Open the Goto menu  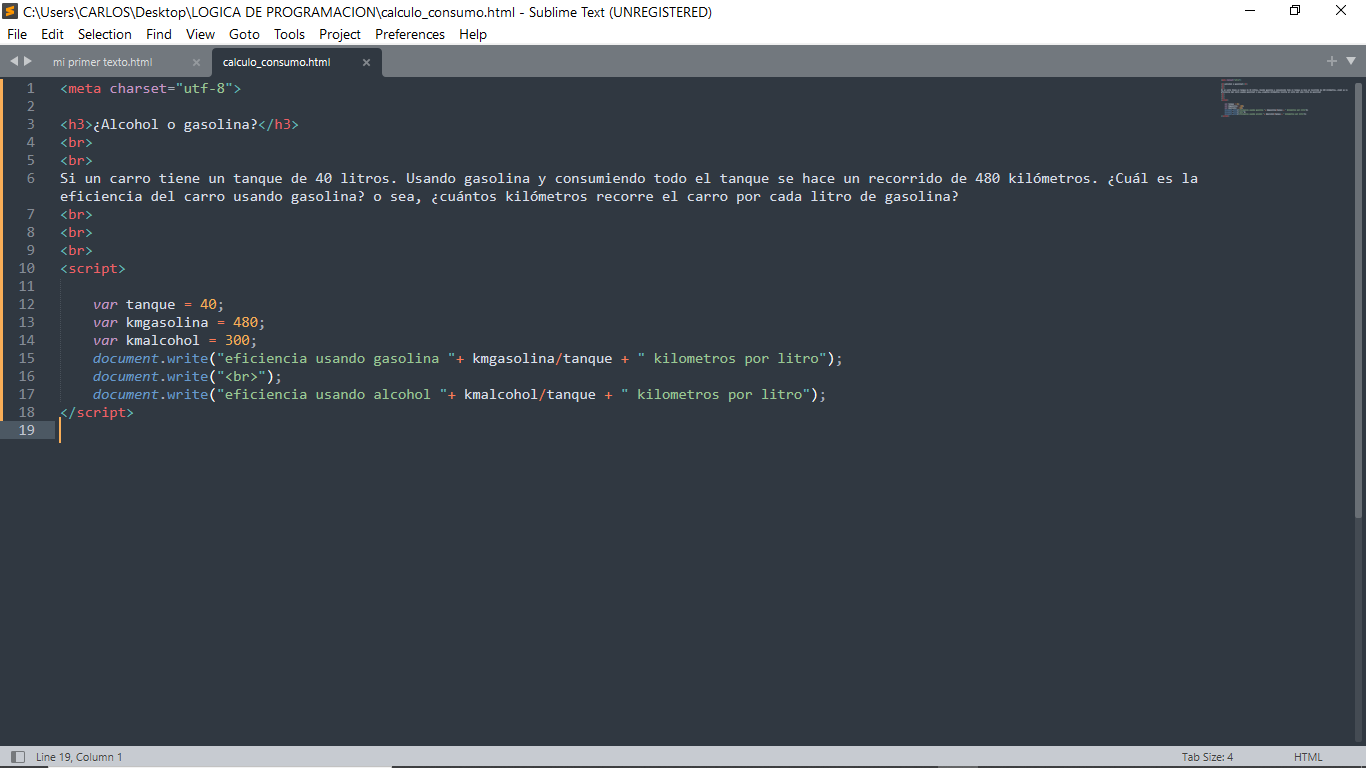point(244,34)
